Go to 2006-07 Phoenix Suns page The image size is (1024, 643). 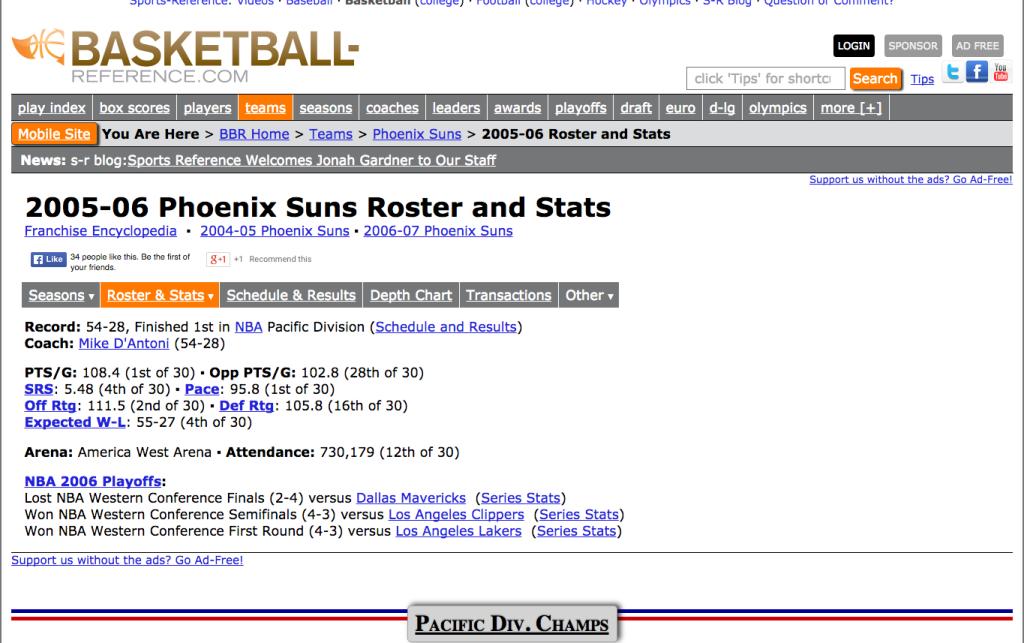click(x=438, y=230)
